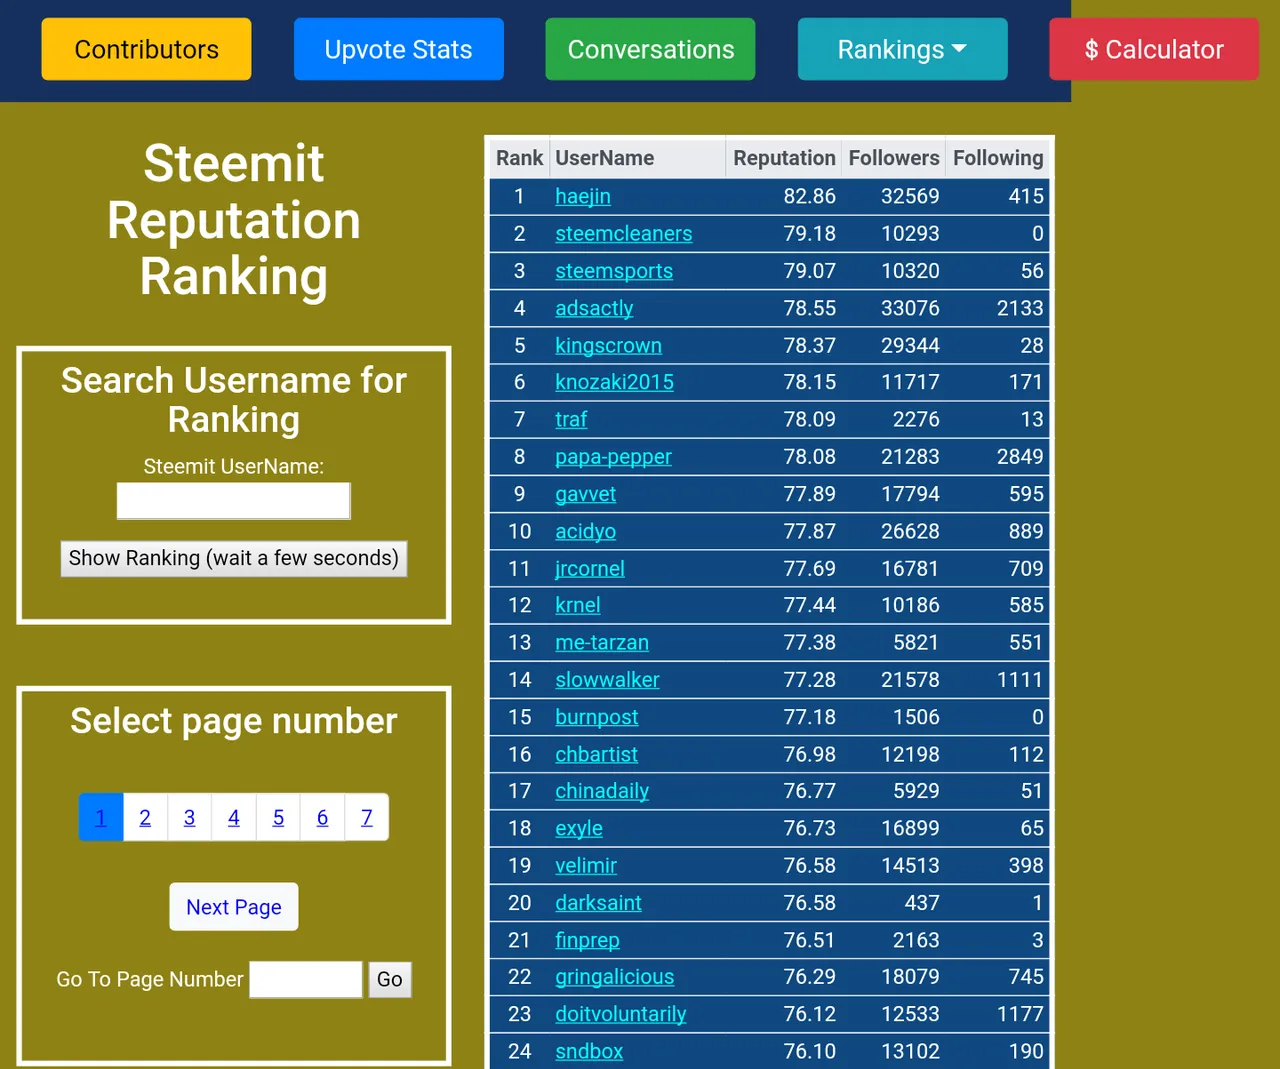Viewport: 1280px width, 1069px height.
Task: Click slowwalker's following count 1111
Action: click(1020, 680)
